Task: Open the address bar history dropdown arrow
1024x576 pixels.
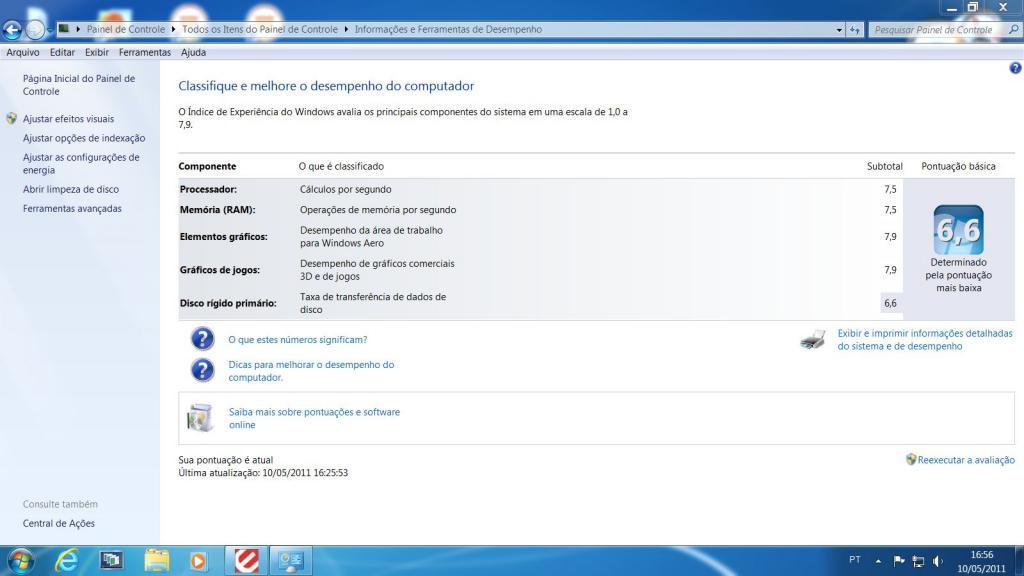Action: click(839, 30)
